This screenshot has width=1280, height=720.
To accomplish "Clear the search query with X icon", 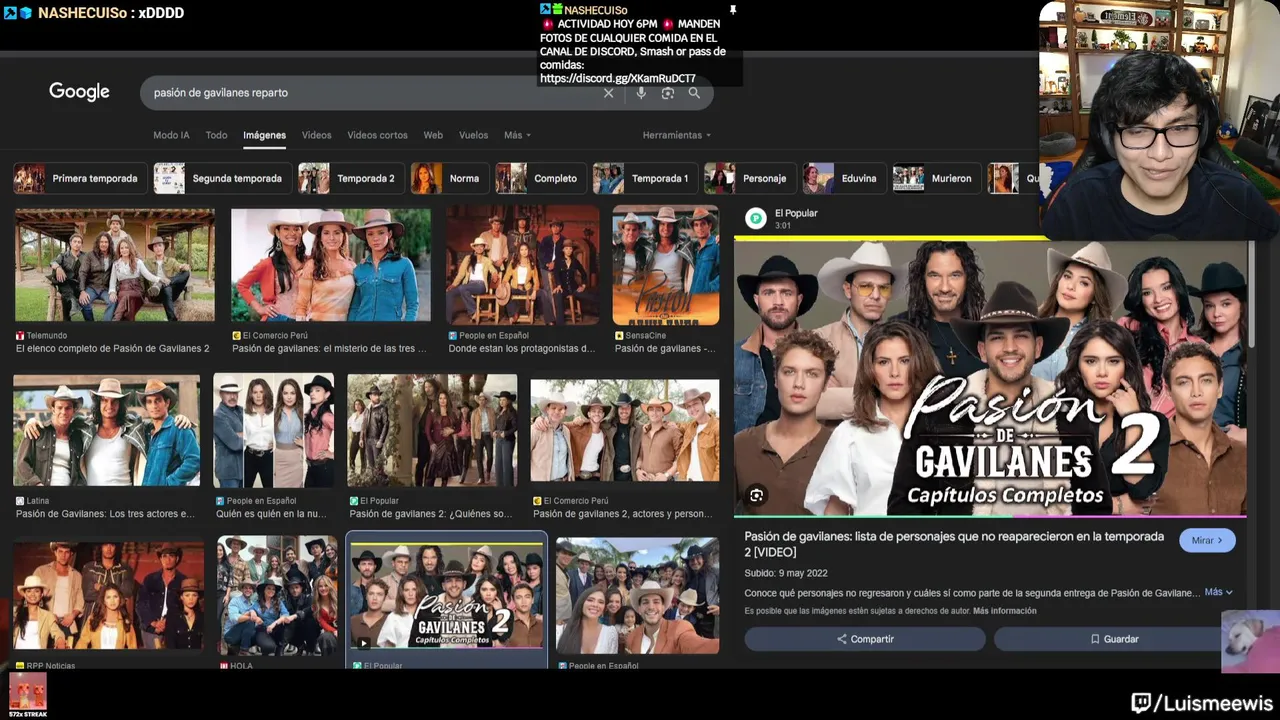I will [x=608, y=93].
